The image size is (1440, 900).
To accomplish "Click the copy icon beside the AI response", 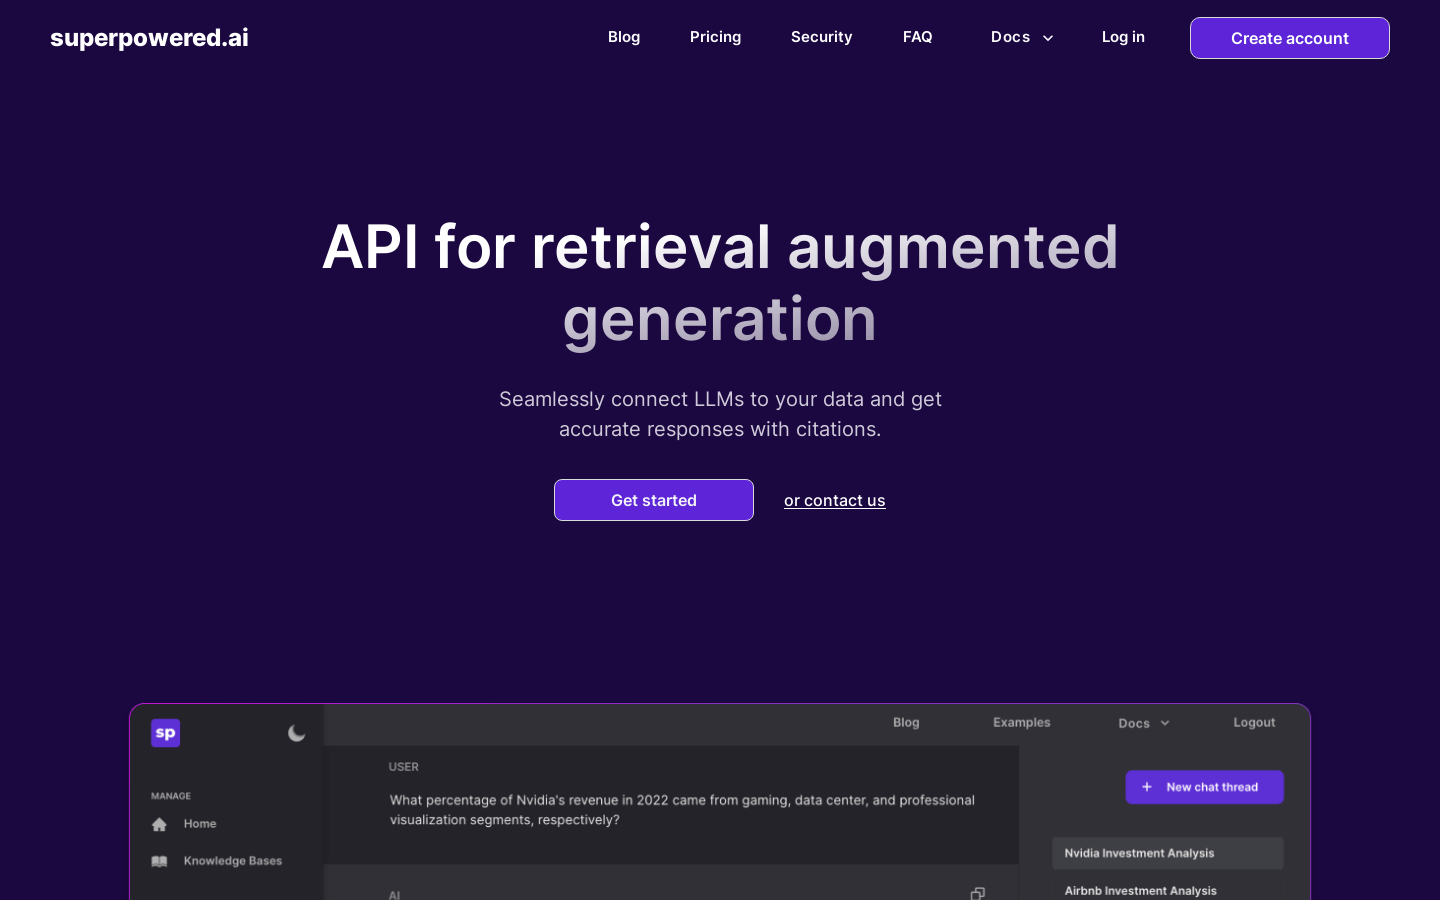I will [977, 893].
